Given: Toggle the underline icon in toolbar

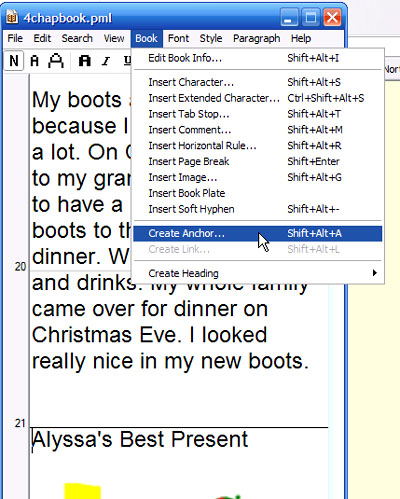Looking at the screenshot, I should [x=127, y=60].
